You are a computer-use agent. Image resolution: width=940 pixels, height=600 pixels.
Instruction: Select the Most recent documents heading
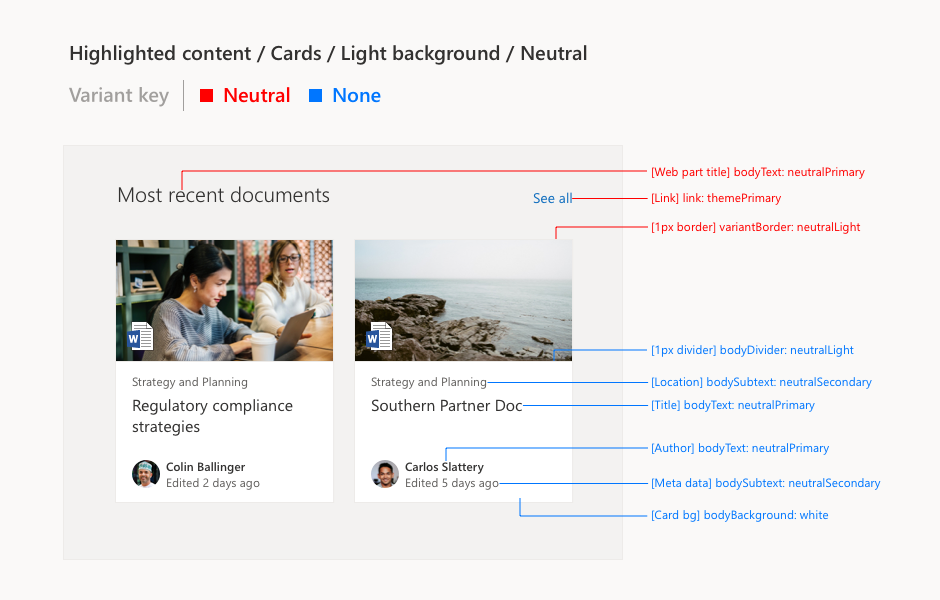point(224,195)
